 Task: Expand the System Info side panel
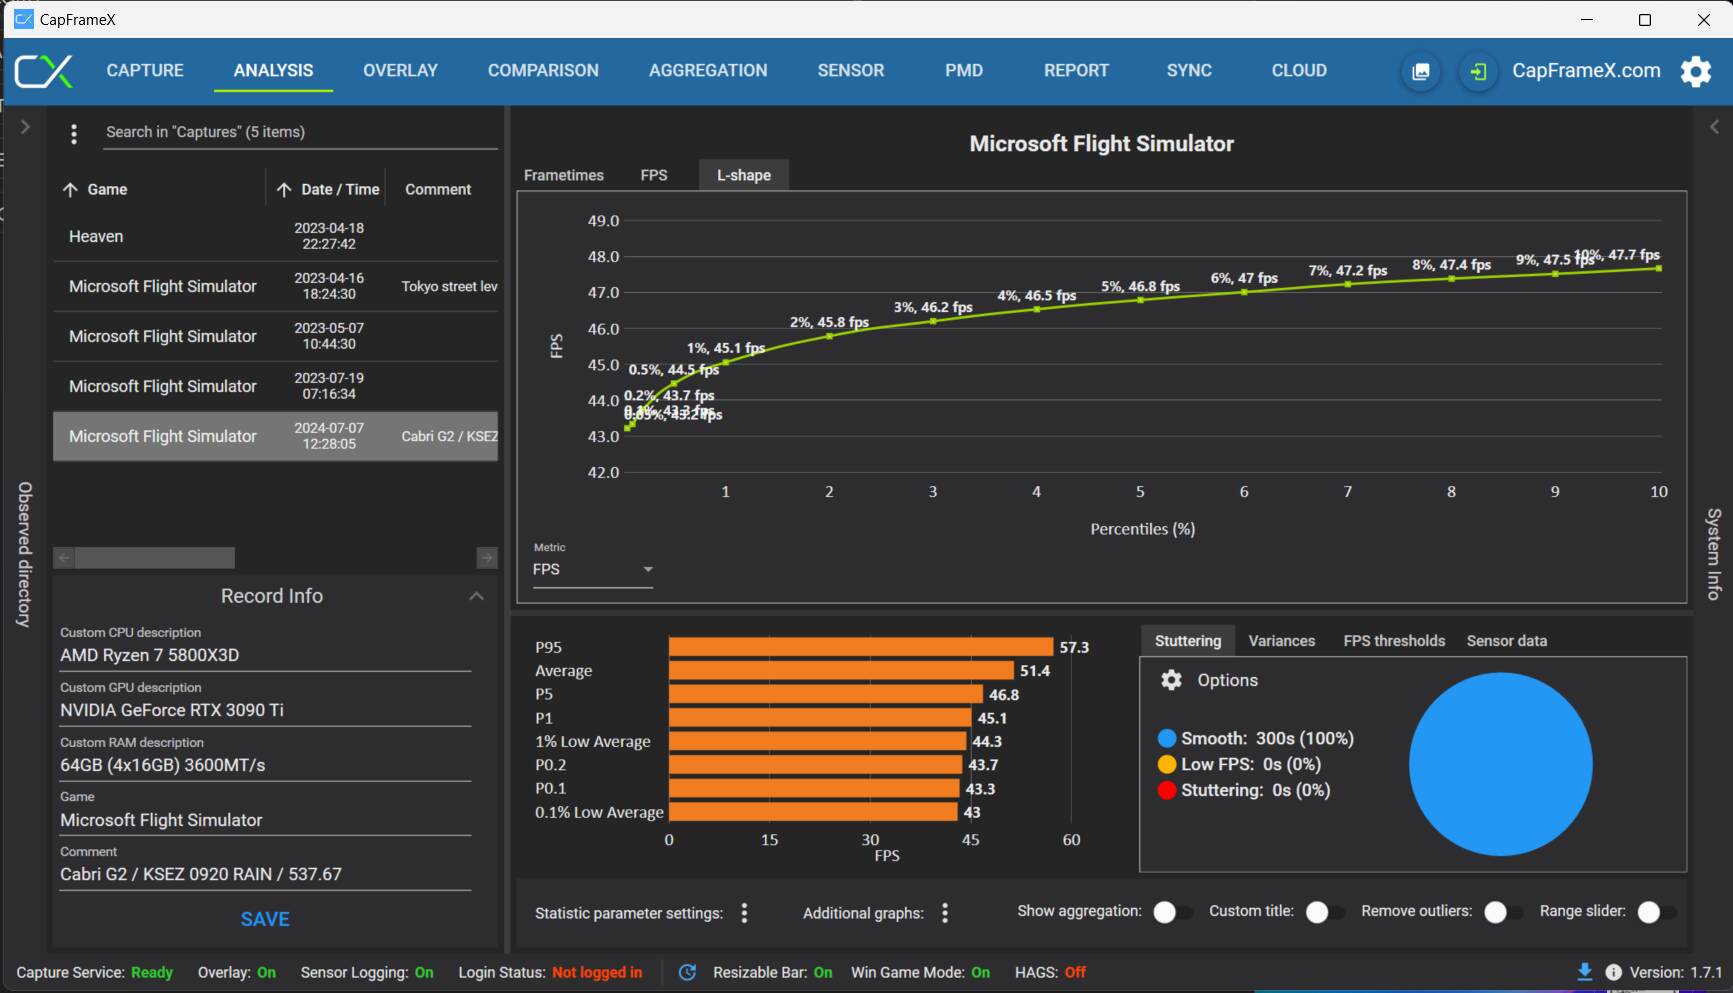tap(1714, 127)
